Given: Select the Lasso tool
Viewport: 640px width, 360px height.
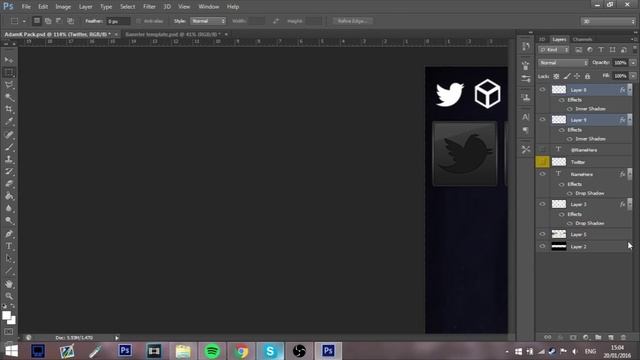Looking at the screenshot, I should coord(9,85).
